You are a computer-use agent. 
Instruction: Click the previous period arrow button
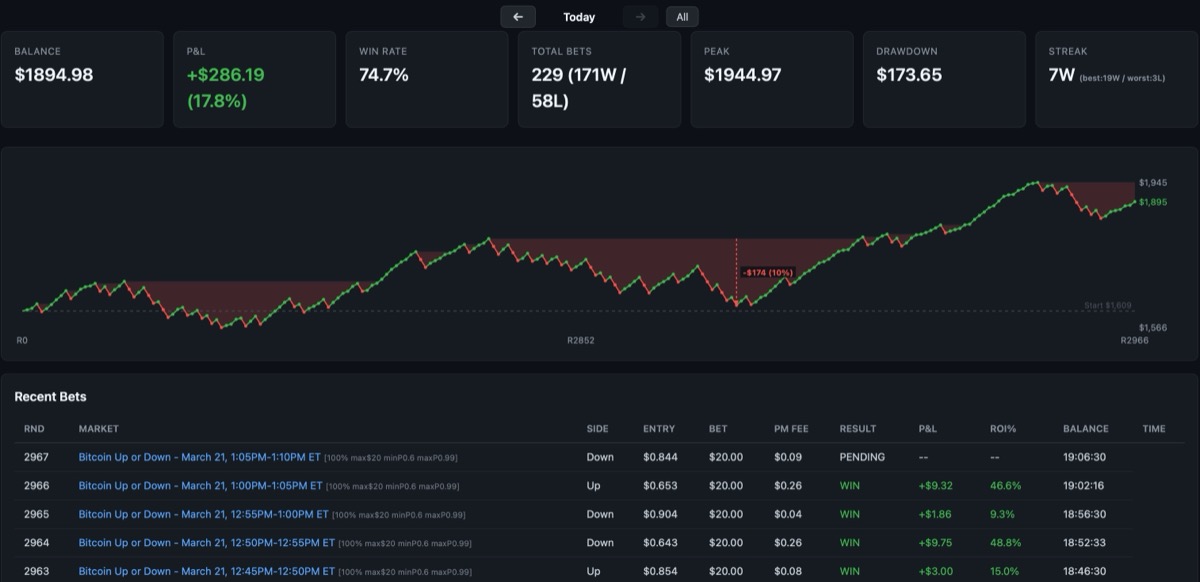(x=517, y=17)
